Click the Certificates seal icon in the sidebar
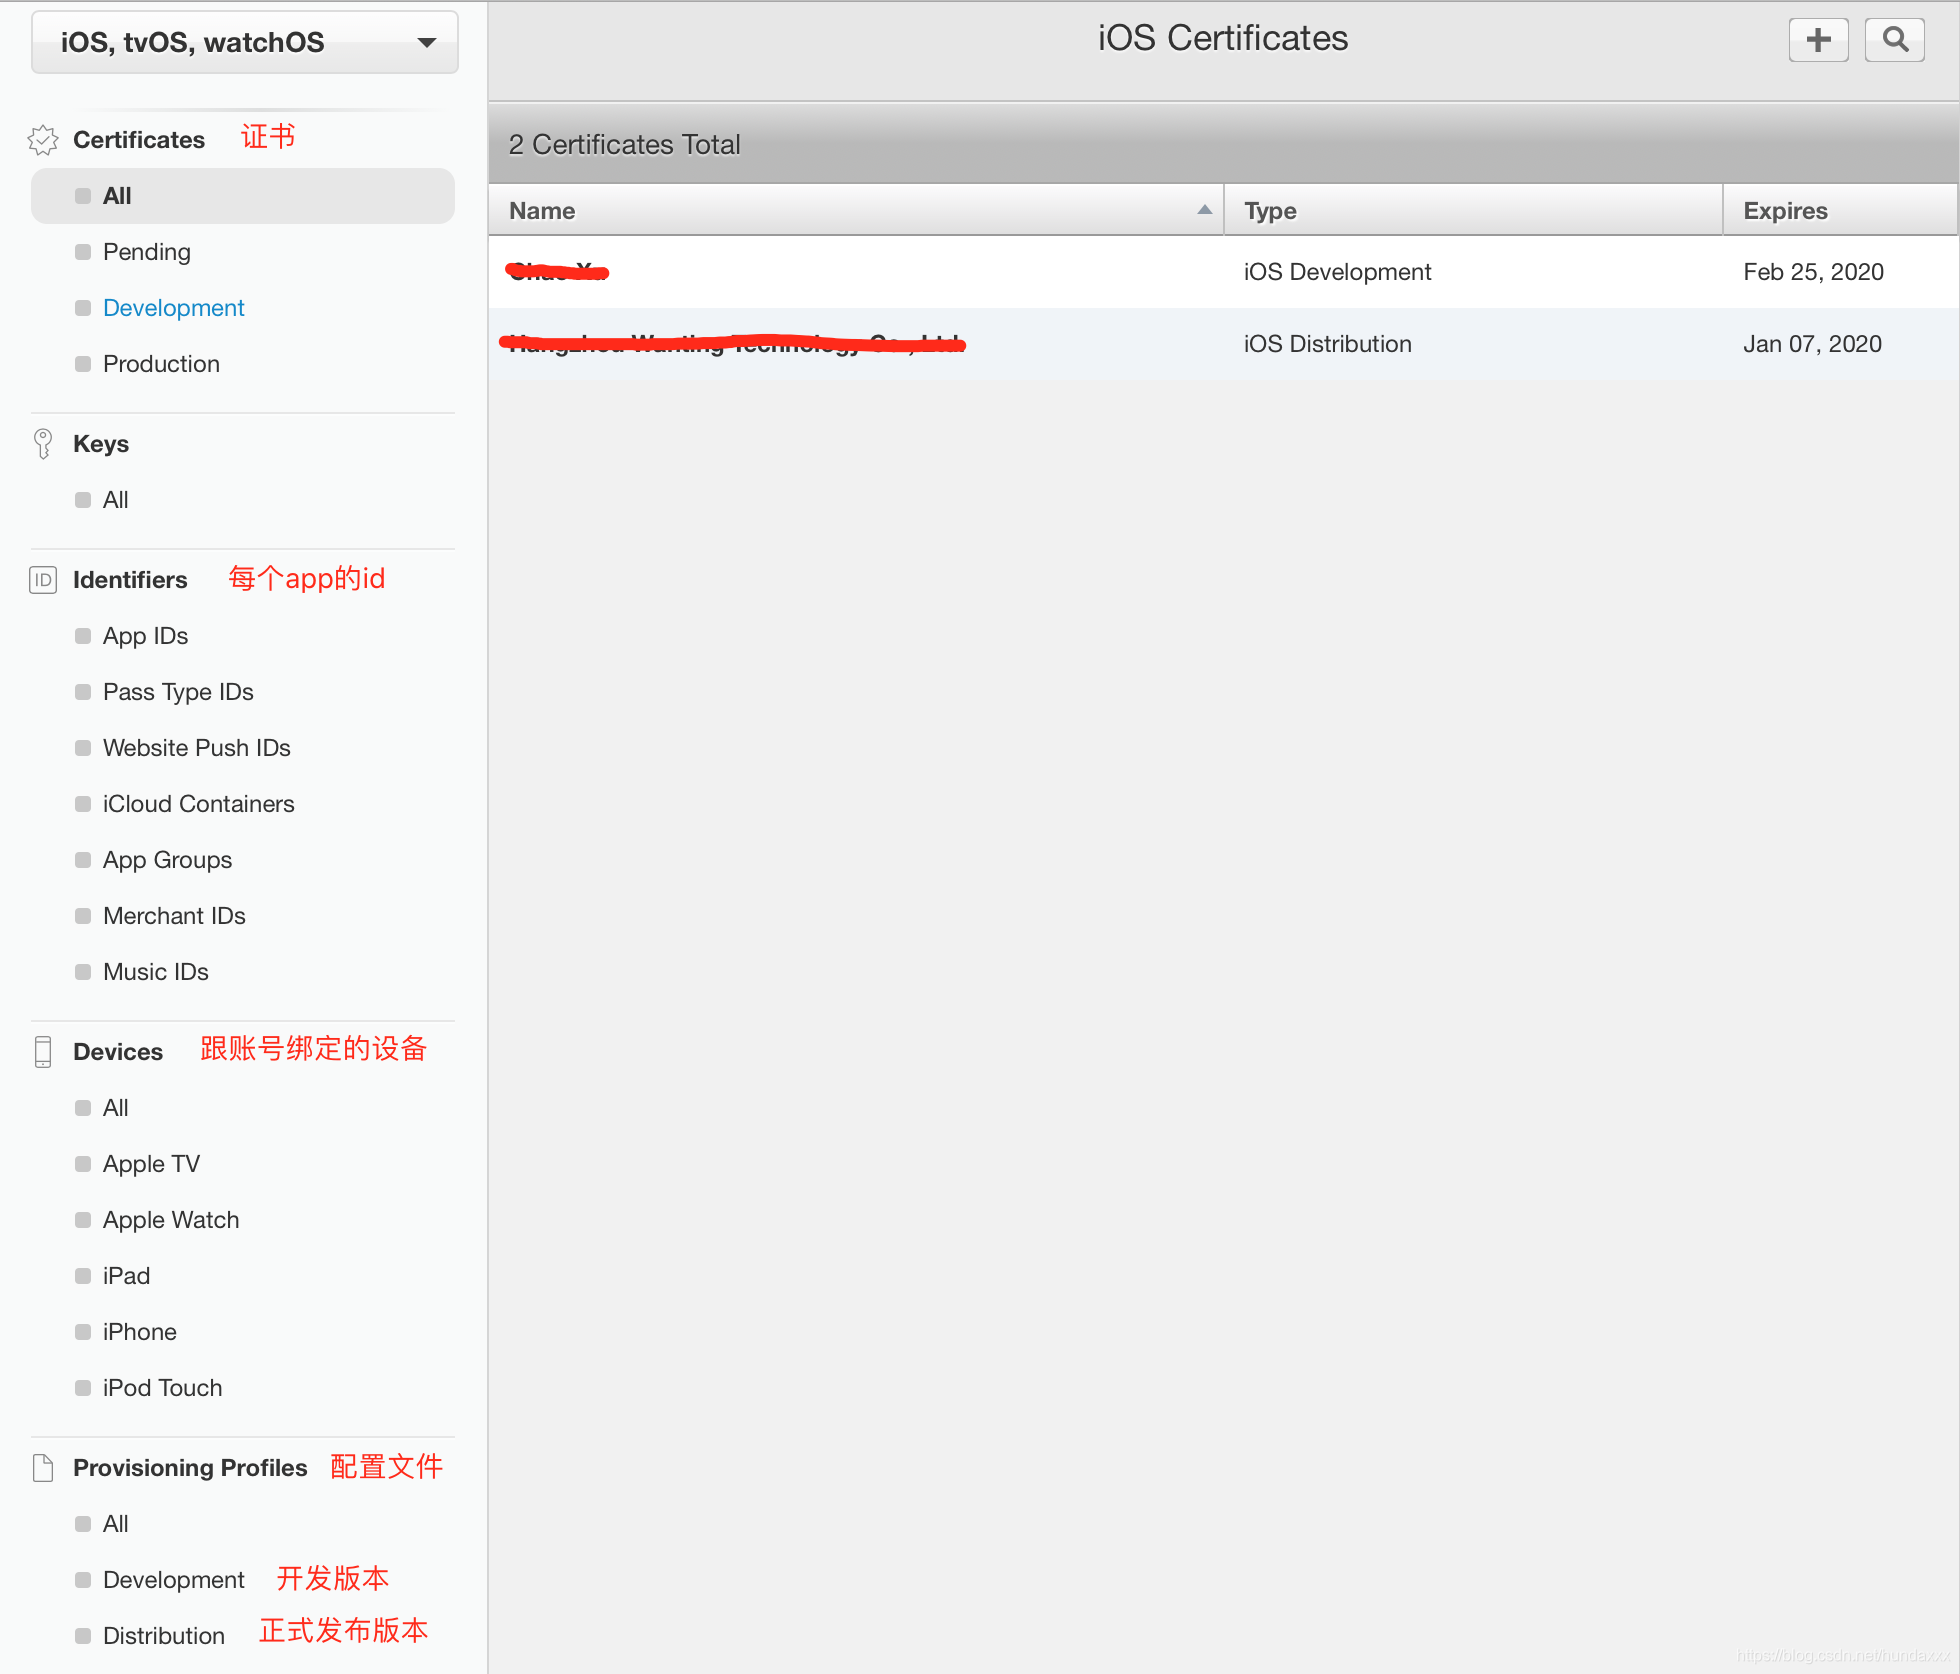 pos(43,140)
